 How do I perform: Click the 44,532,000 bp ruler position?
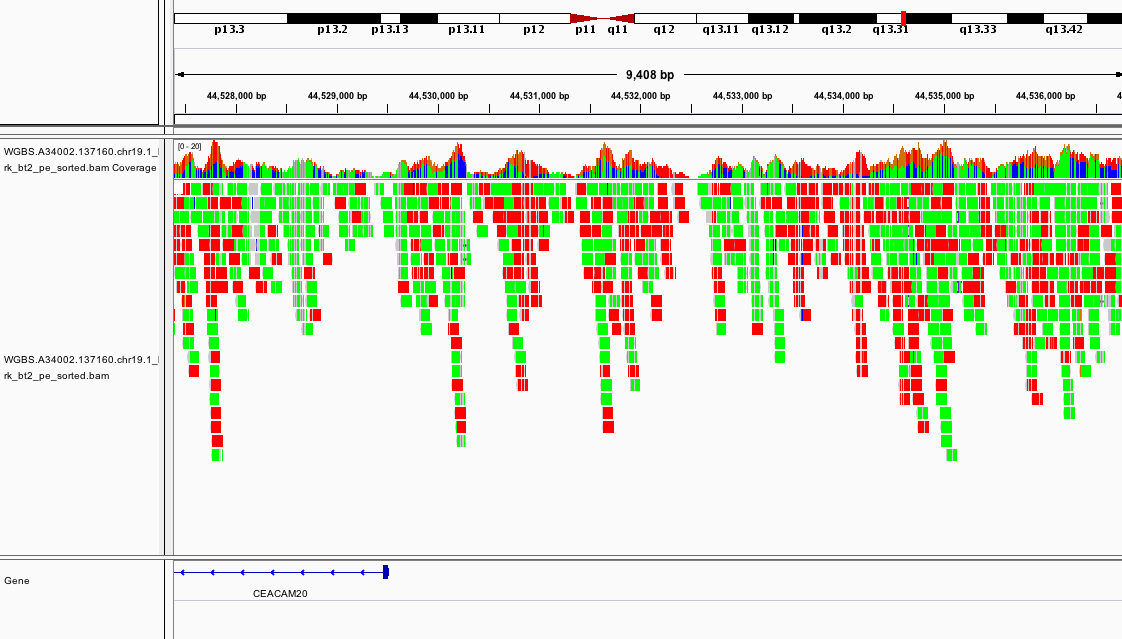641,96
